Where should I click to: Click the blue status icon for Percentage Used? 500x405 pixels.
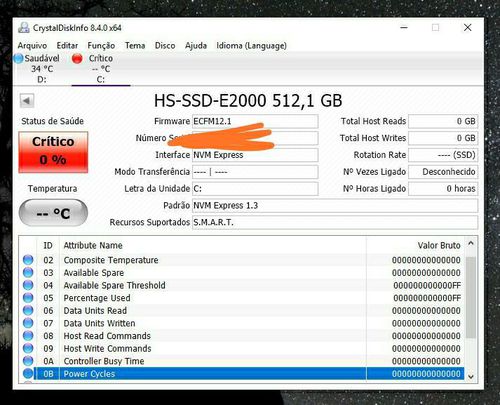pos(28,298)
